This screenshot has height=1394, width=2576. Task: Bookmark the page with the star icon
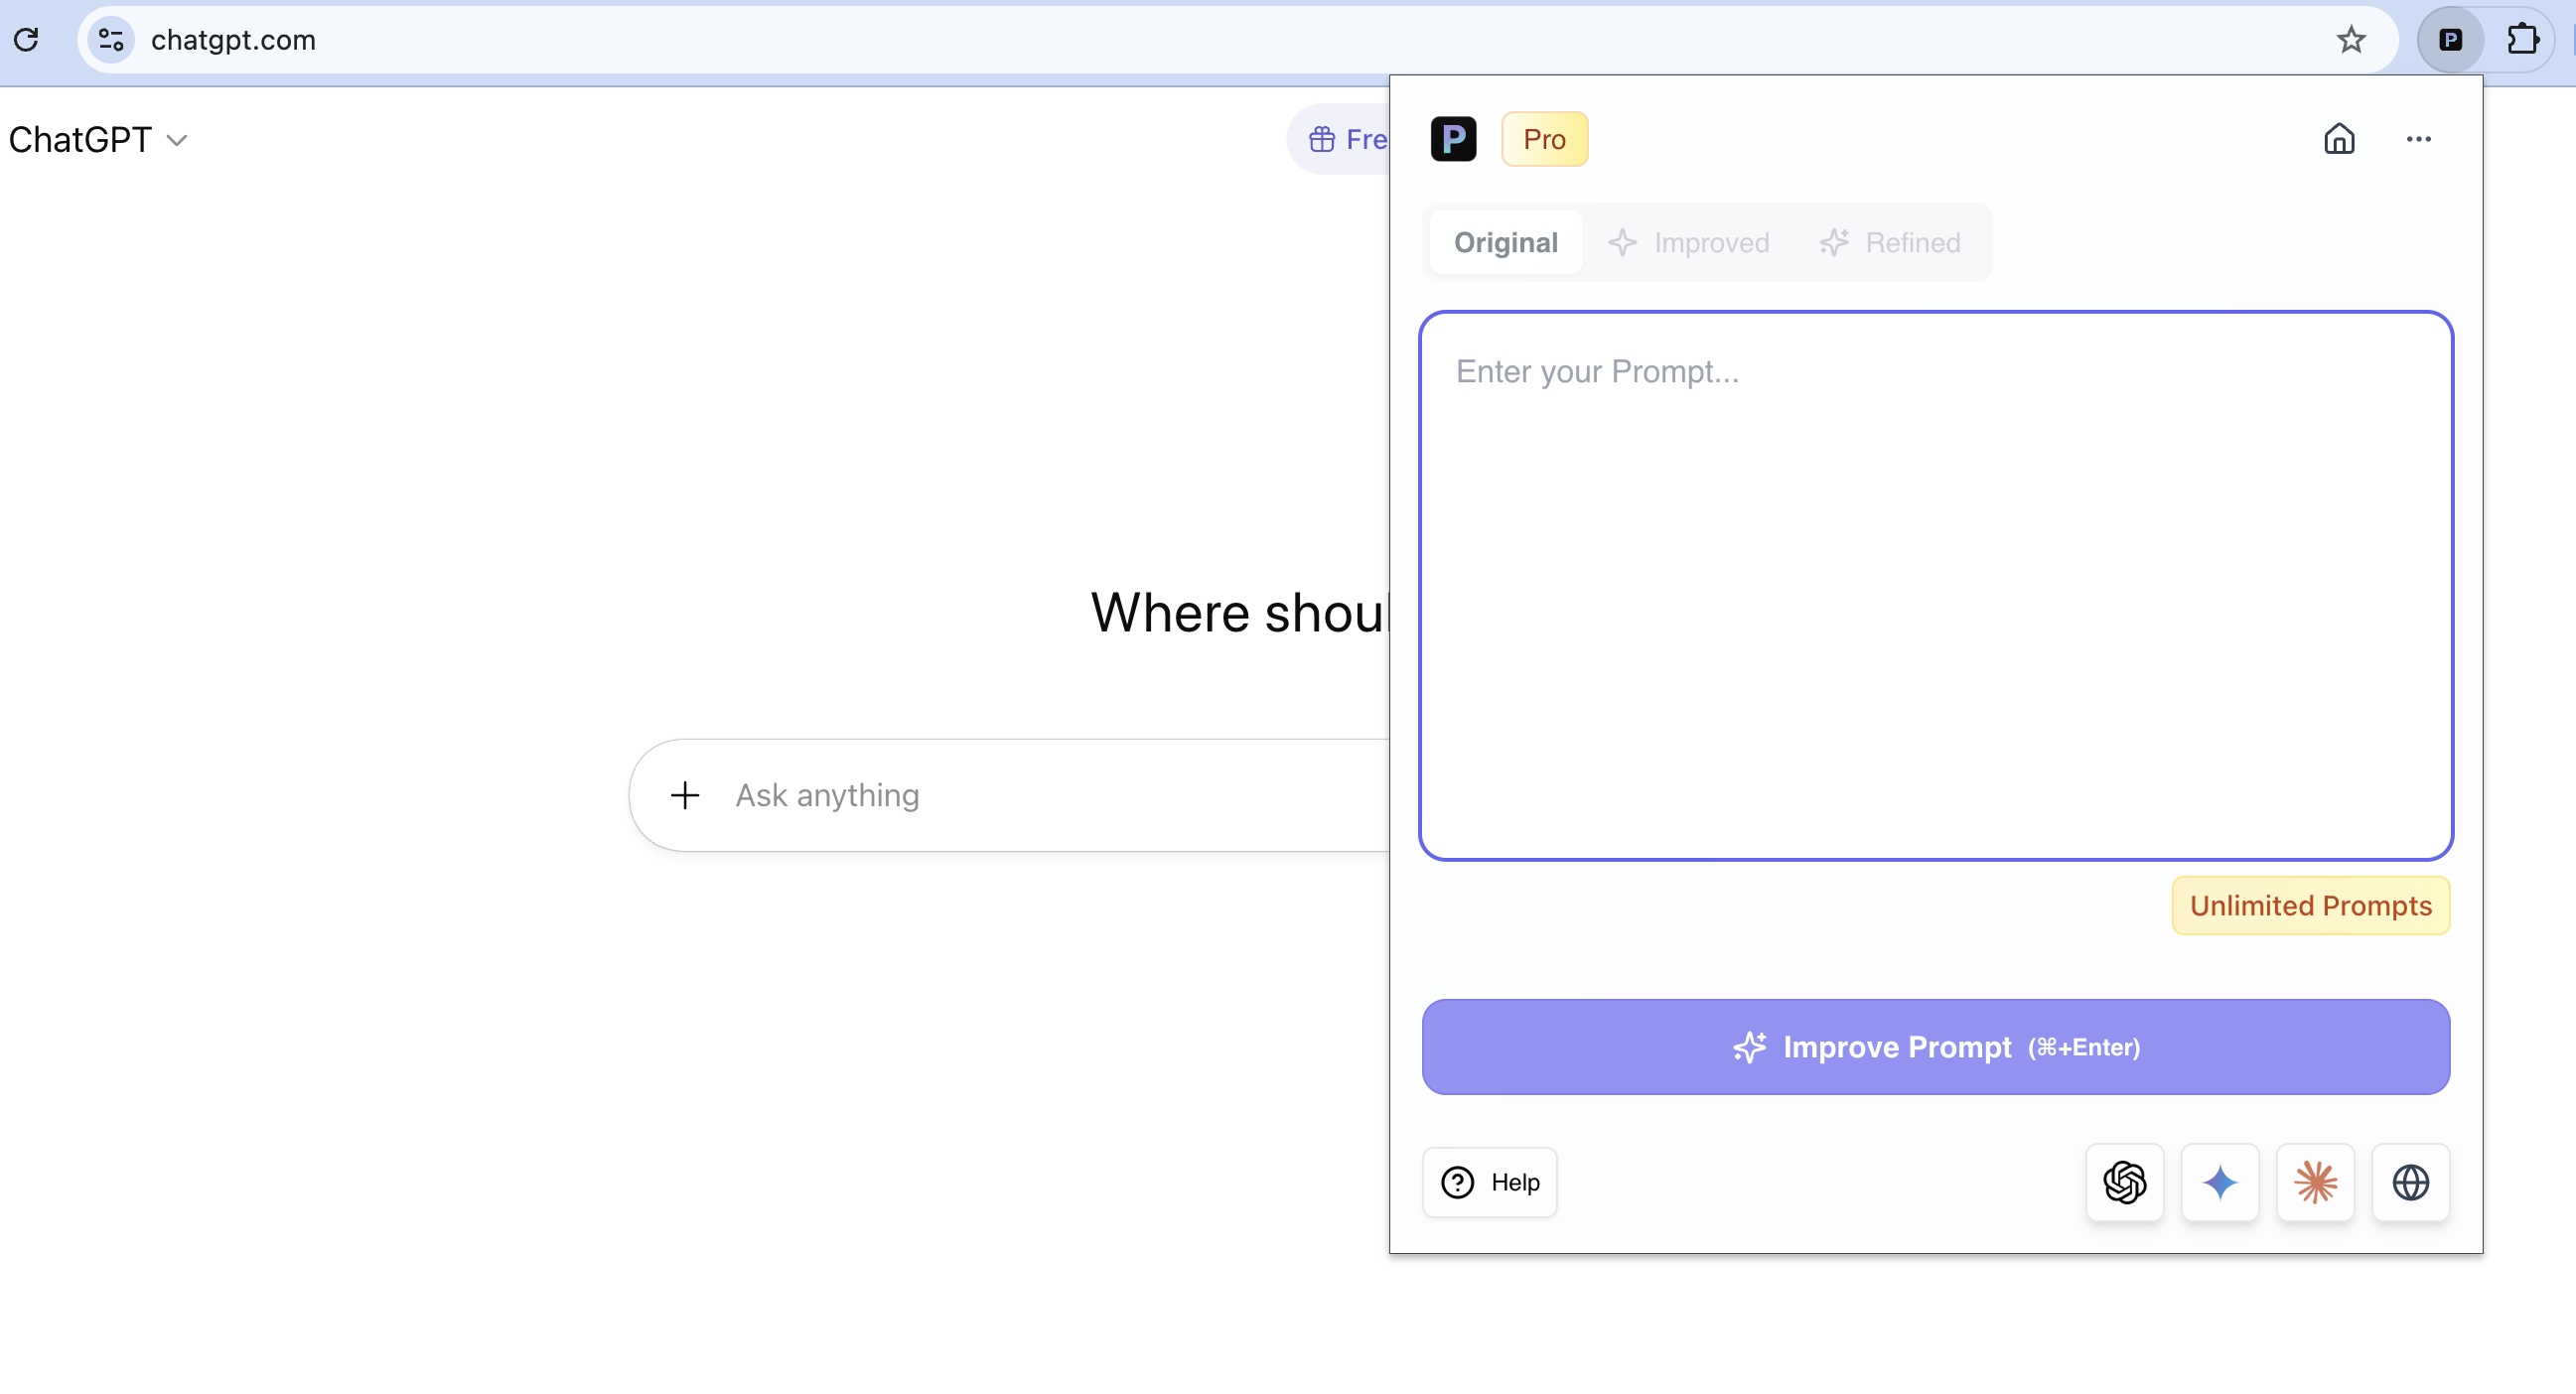point(2351,40)
